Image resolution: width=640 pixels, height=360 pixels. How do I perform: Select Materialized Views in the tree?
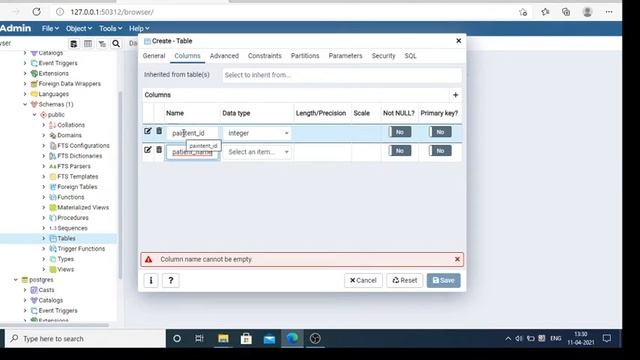pyautogui.click(x=83, y=207)
